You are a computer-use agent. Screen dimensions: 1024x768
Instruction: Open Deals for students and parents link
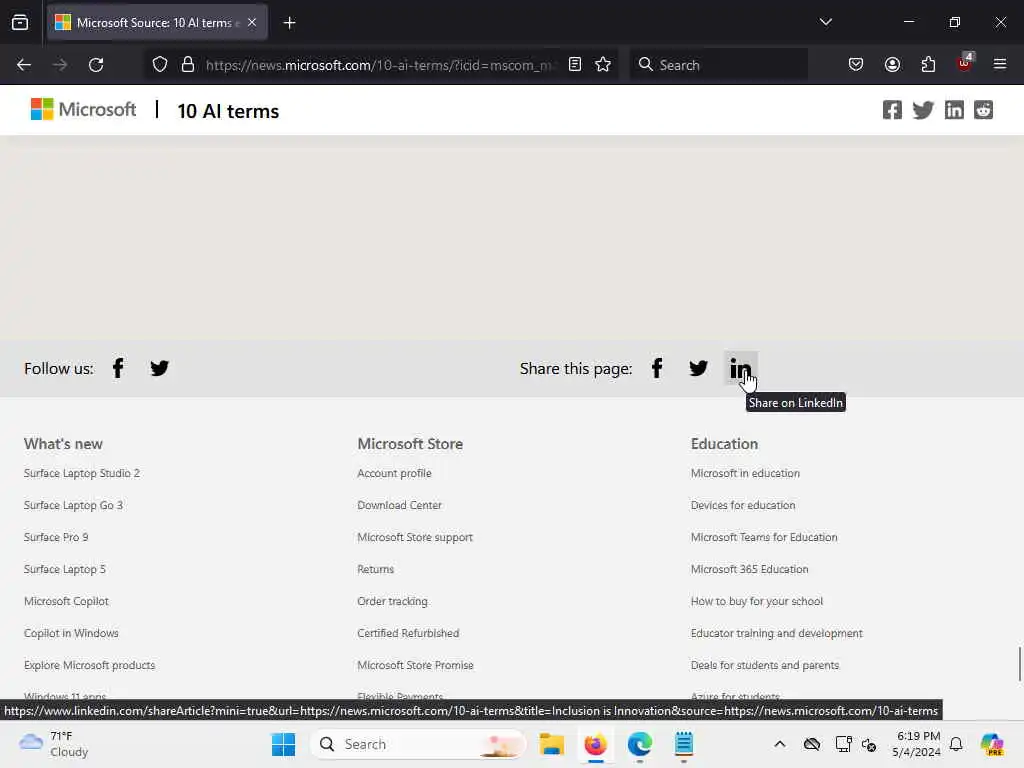(x=765, y=665)
